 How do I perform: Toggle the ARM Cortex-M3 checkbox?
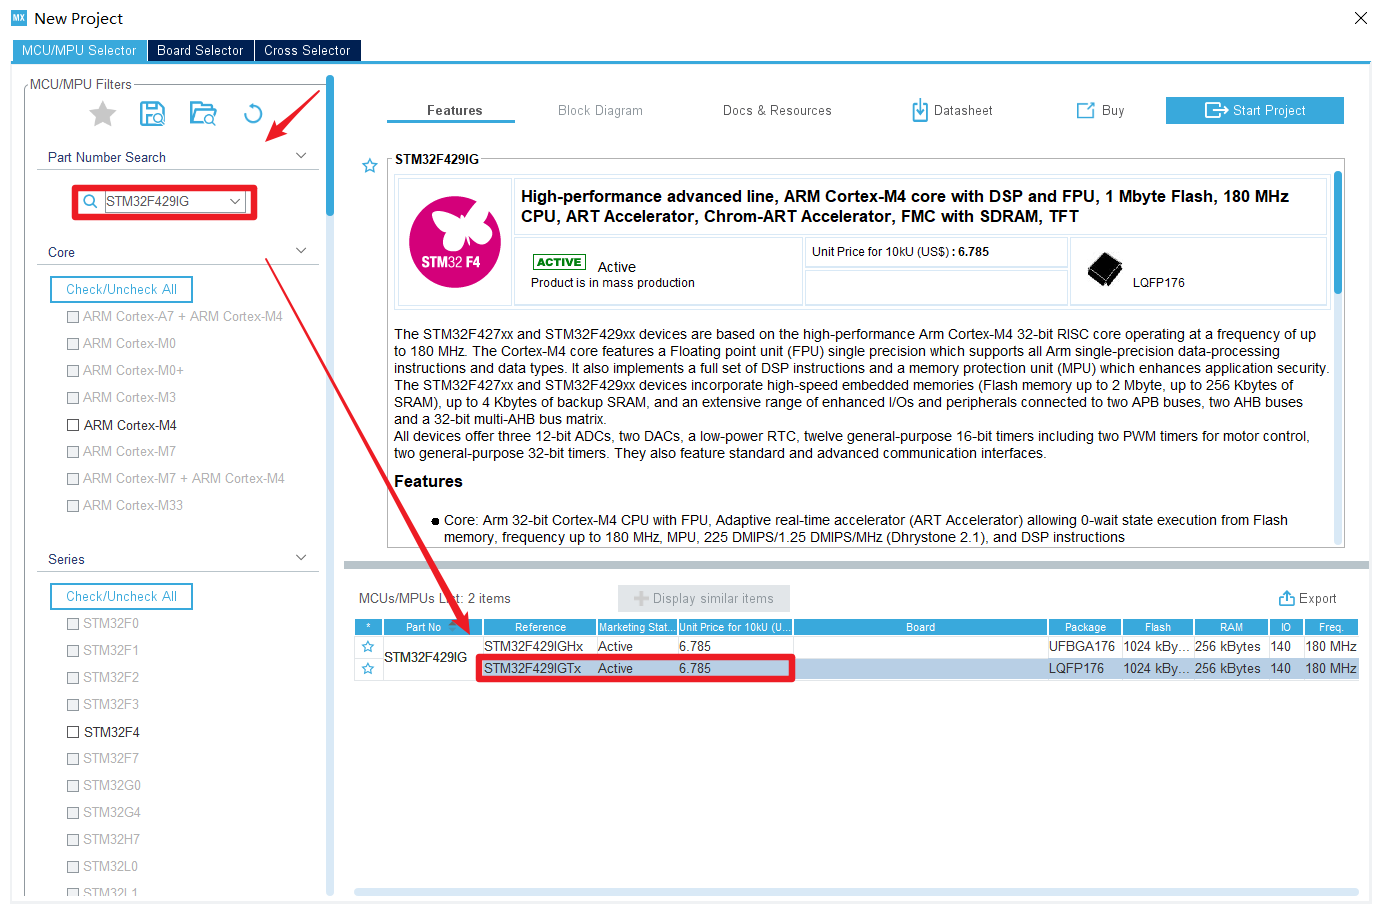pyautogui.click(x=73, y=398)
